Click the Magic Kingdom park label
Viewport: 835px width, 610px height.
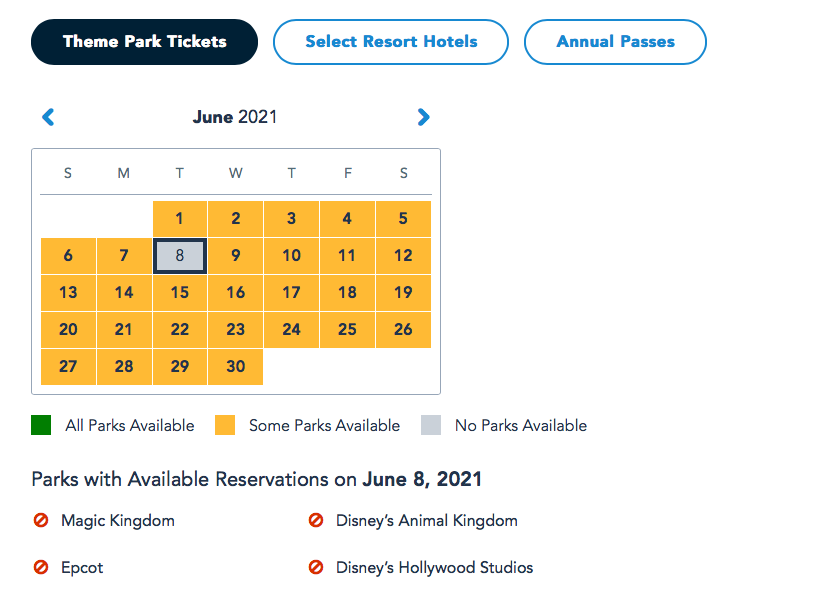click(x=117, y=521)
